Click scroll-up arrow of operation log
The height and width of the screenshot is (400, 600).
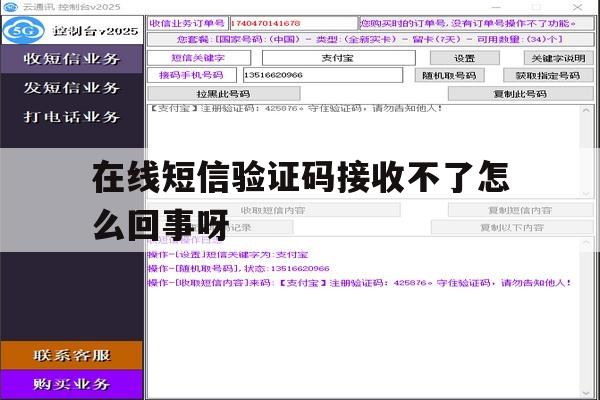(586, 243)
